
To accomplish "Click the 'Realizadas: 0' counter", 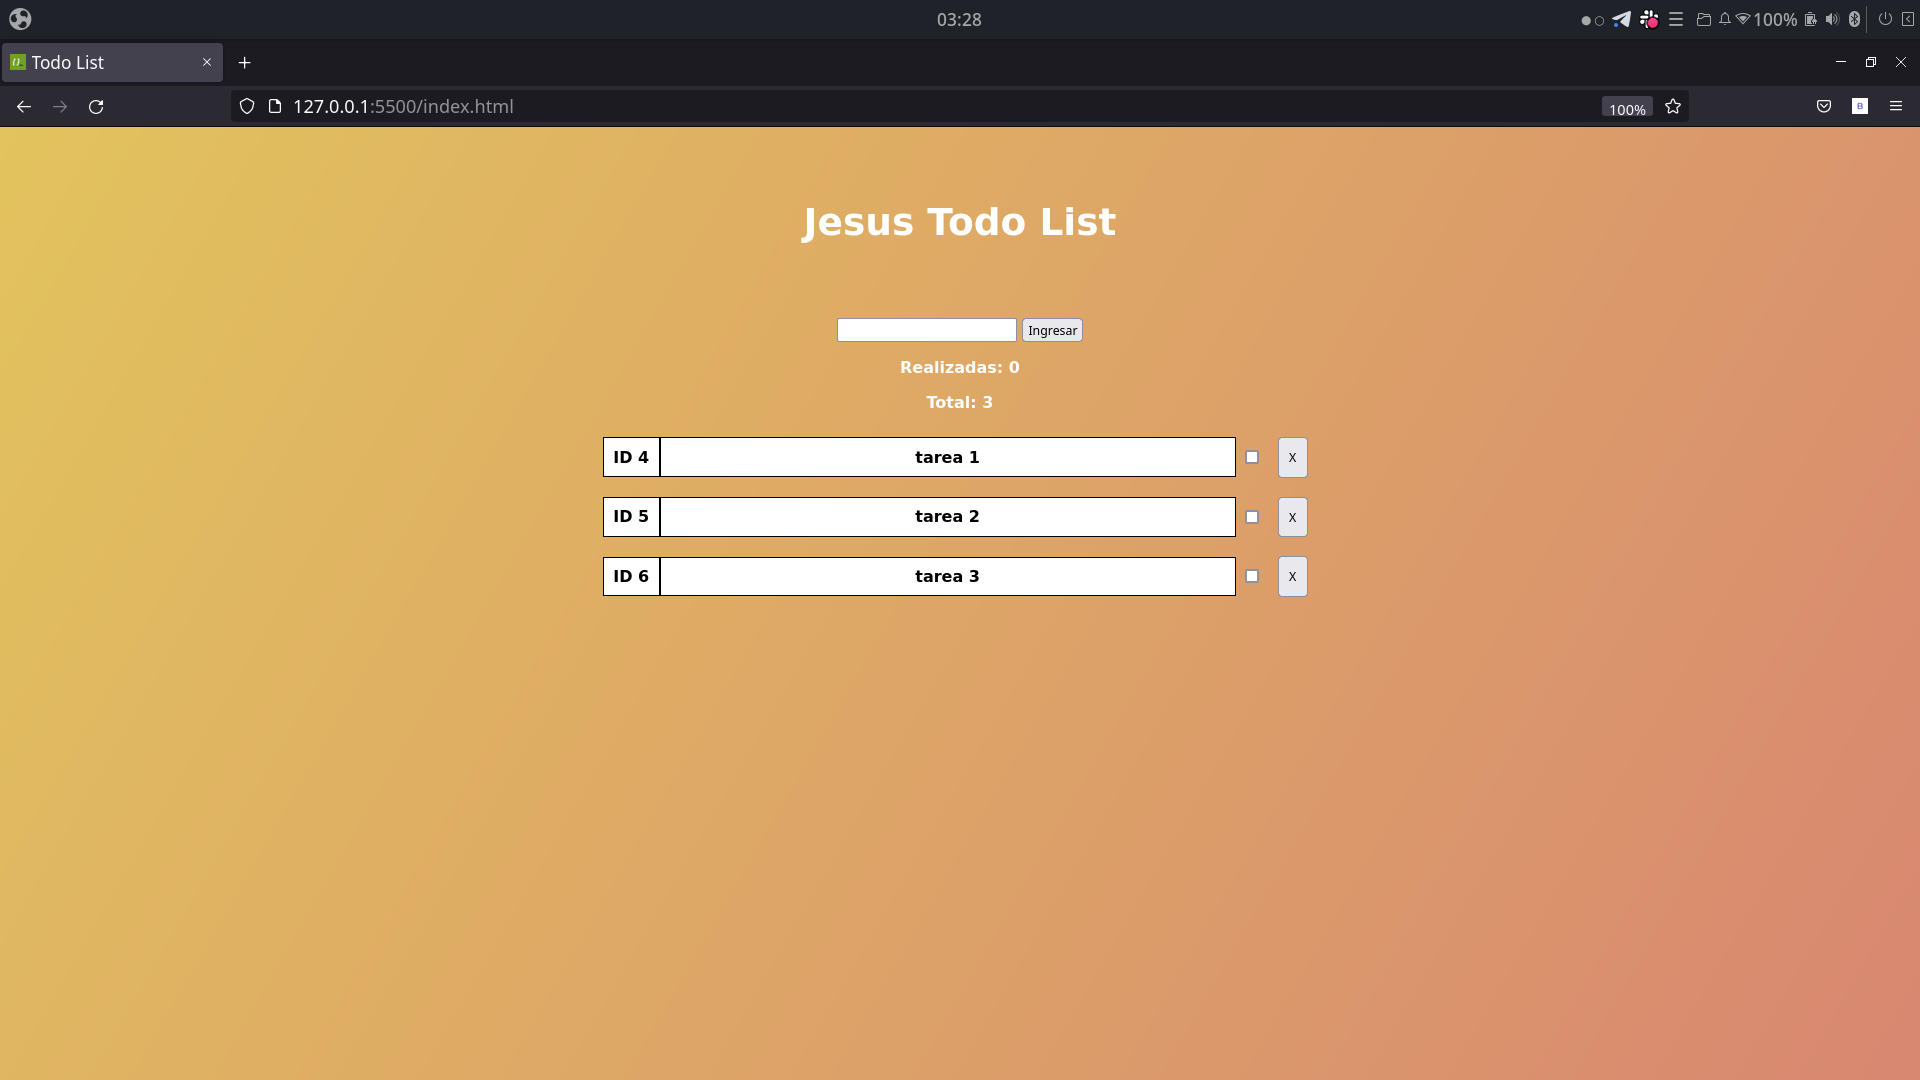I will tap(959, 367).
